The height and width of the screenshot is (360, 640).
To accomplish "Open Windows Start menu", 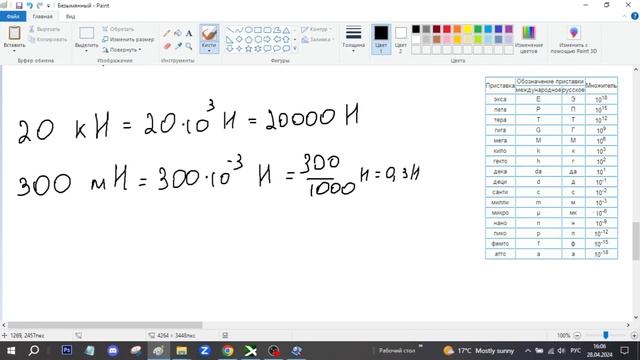I will tap(11, 351).
